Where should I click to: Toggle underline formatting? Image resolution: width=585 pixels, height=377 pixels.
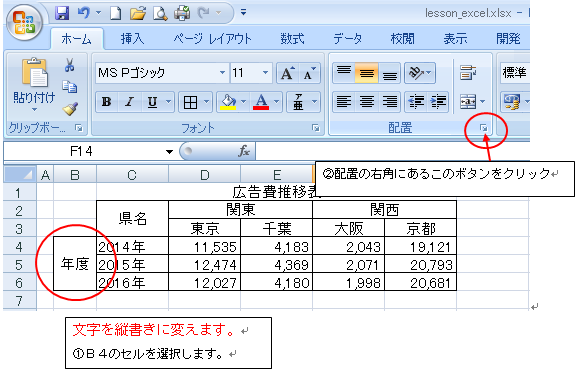point(152,102)
